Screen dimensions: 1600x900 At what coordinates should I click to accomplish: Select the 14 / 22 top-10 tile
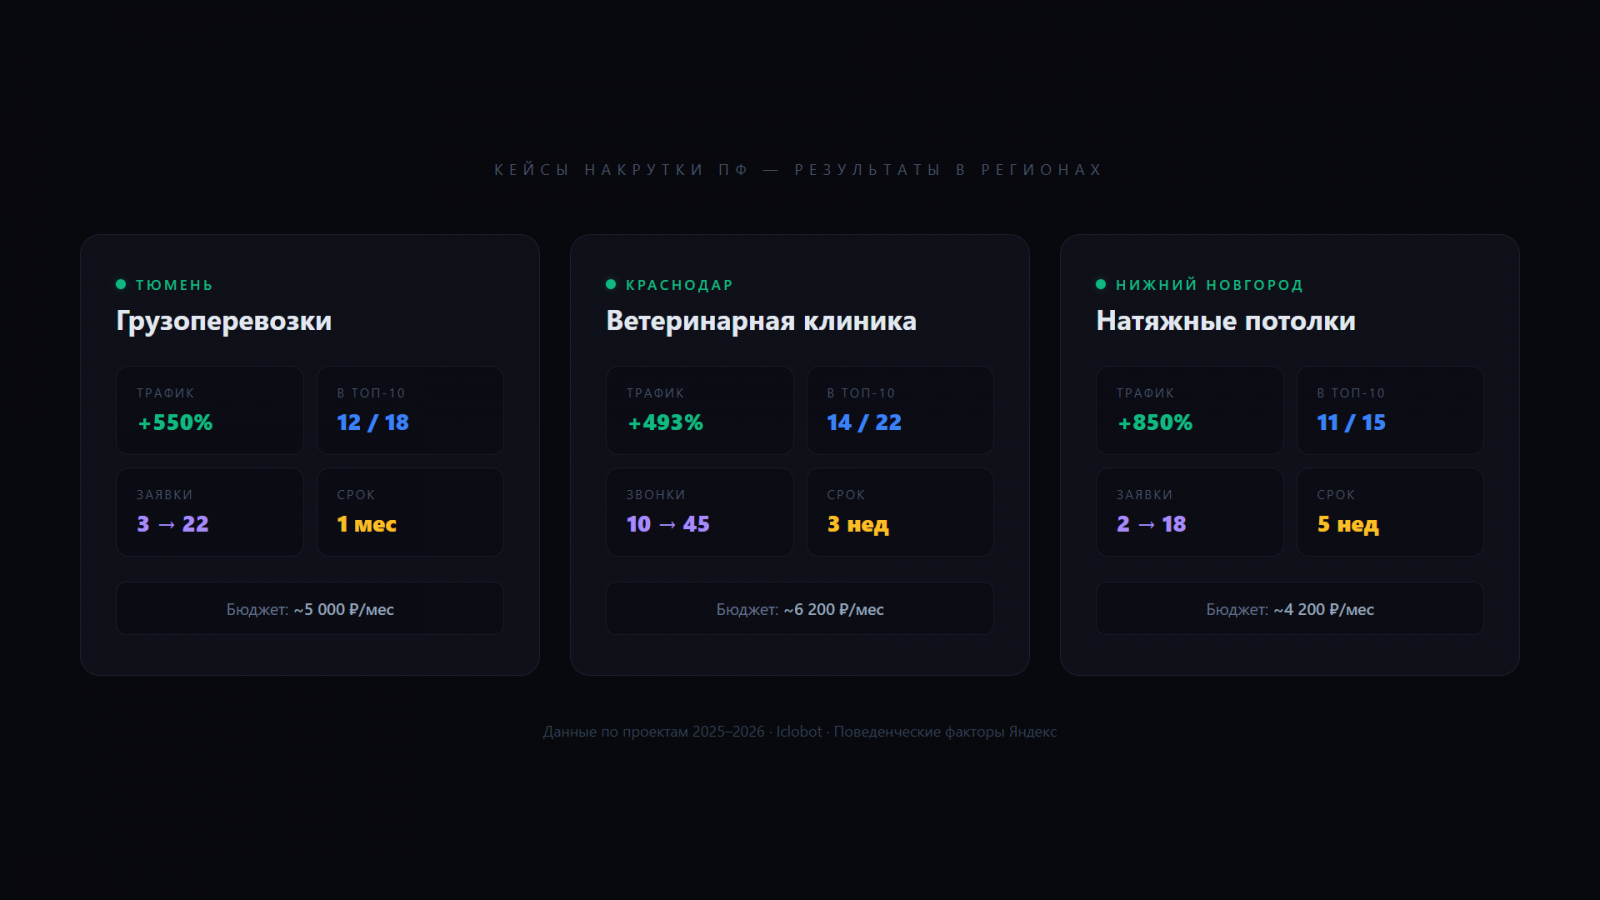coord(900,410)
